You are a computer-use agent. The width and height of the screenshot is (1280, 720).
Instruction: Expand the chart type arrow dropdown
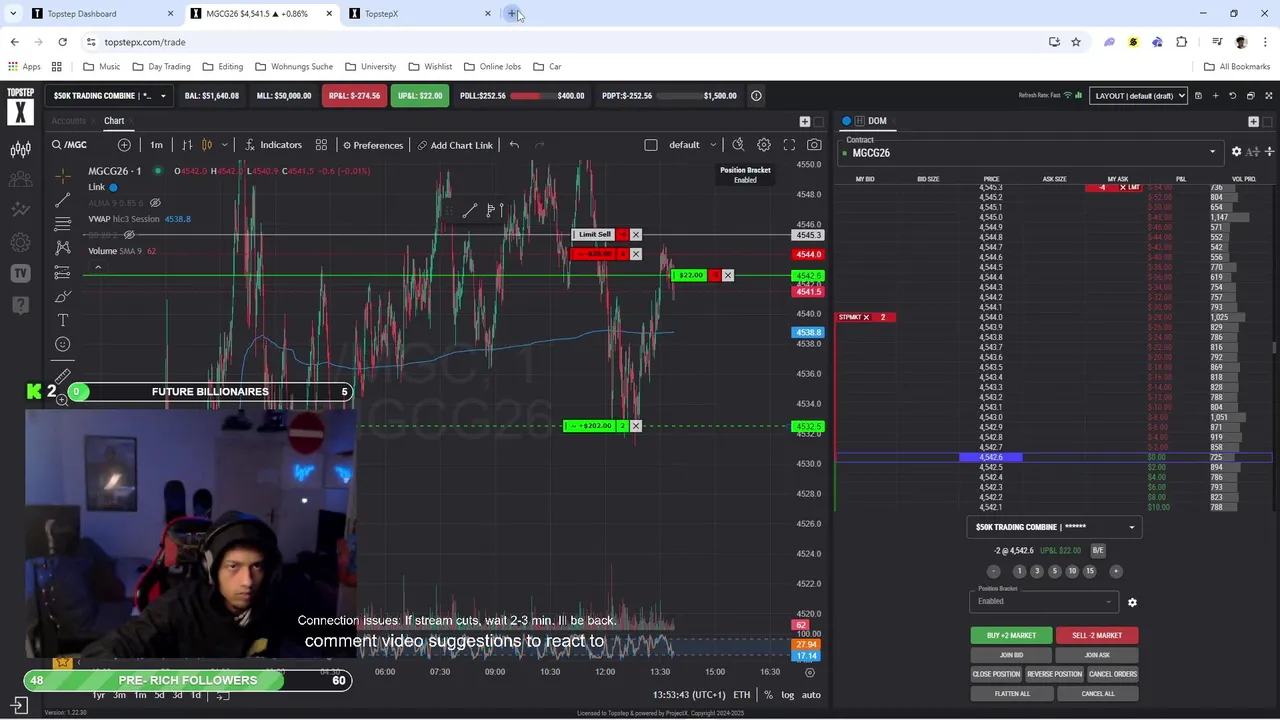point(225,145)
